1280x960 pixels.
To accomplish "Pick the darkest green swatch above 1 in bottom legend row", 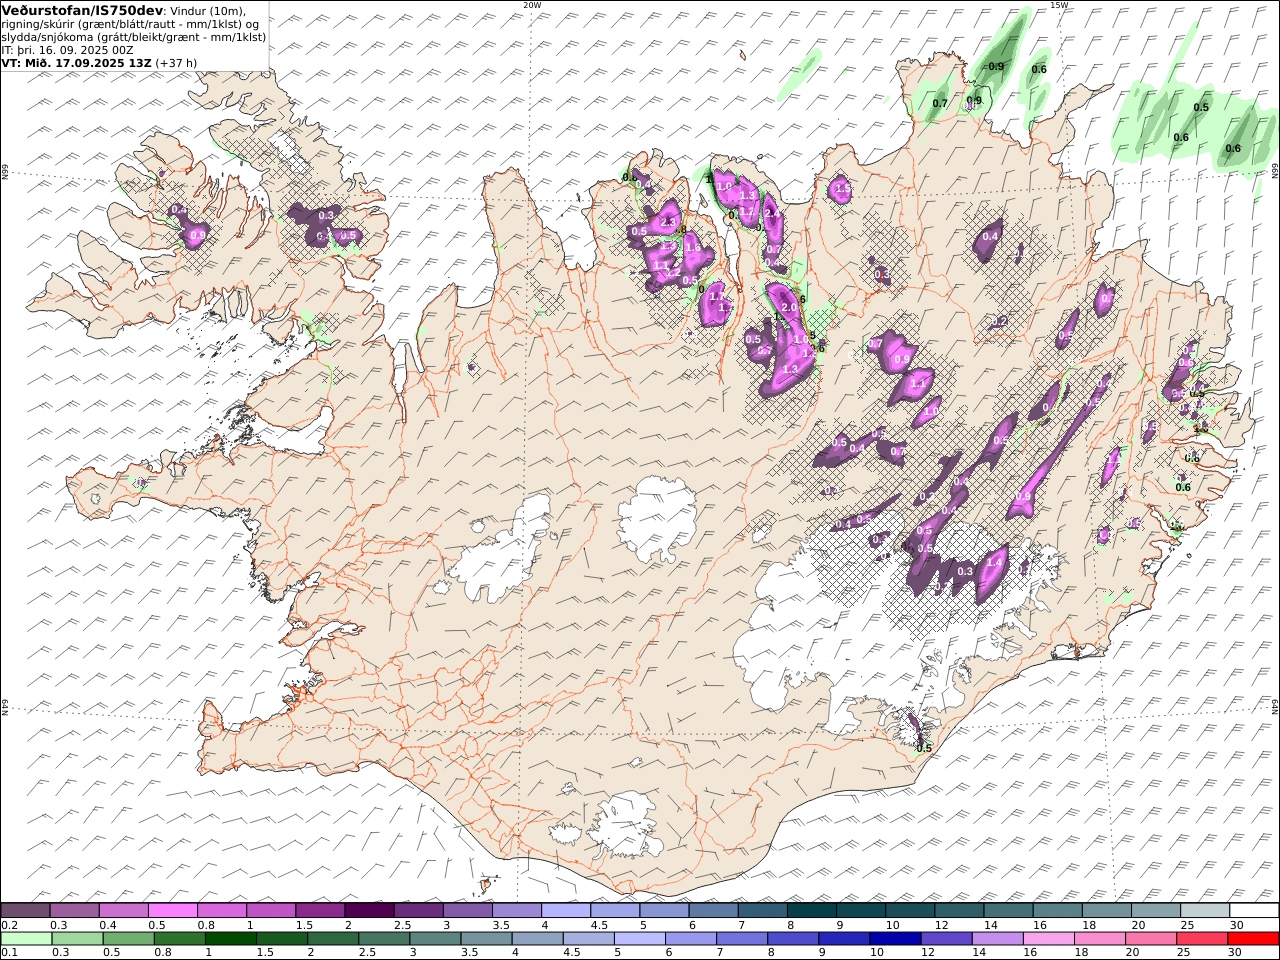I will (x=230, y=939).
